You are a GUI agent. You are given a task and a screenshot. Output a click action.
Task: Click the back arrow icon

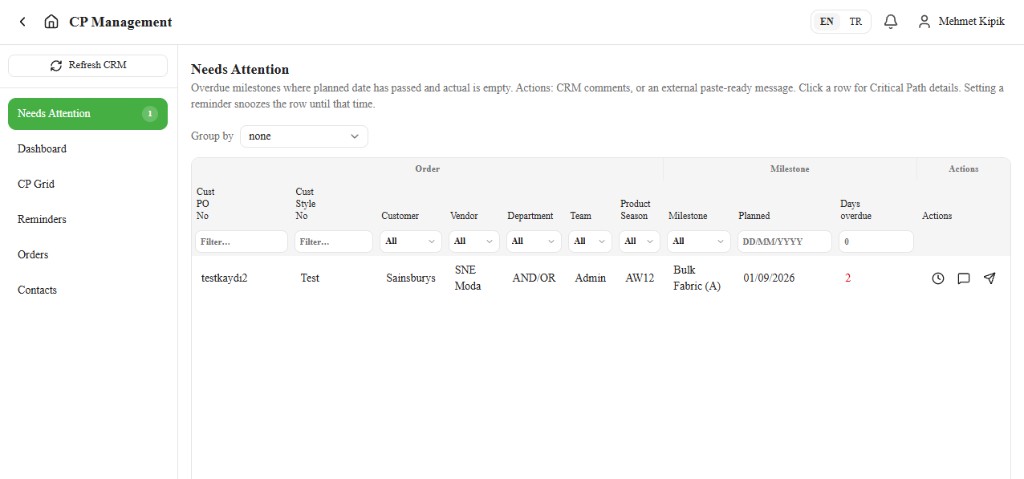point(23,22)
